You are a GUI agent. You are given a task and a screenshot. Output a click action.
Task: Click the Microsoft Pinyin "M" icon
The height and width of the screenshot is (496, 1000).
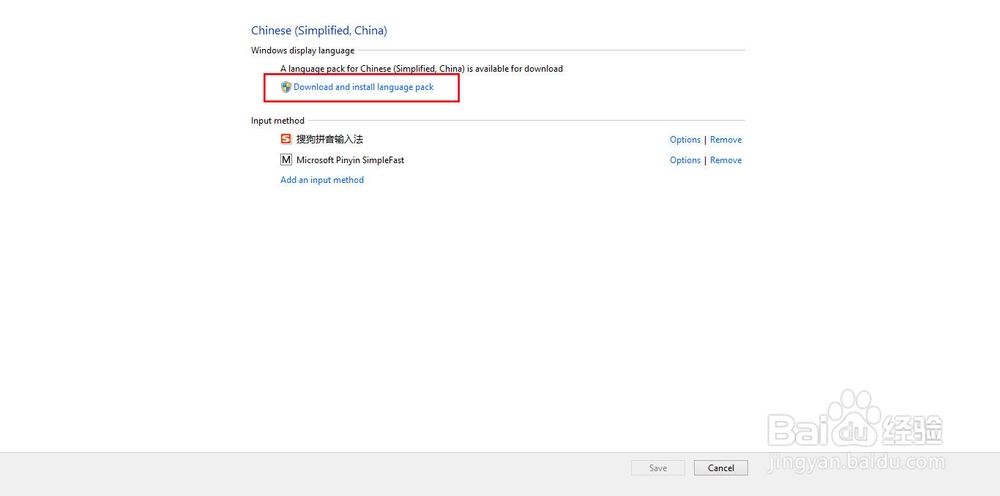click(x=286, y=159)
